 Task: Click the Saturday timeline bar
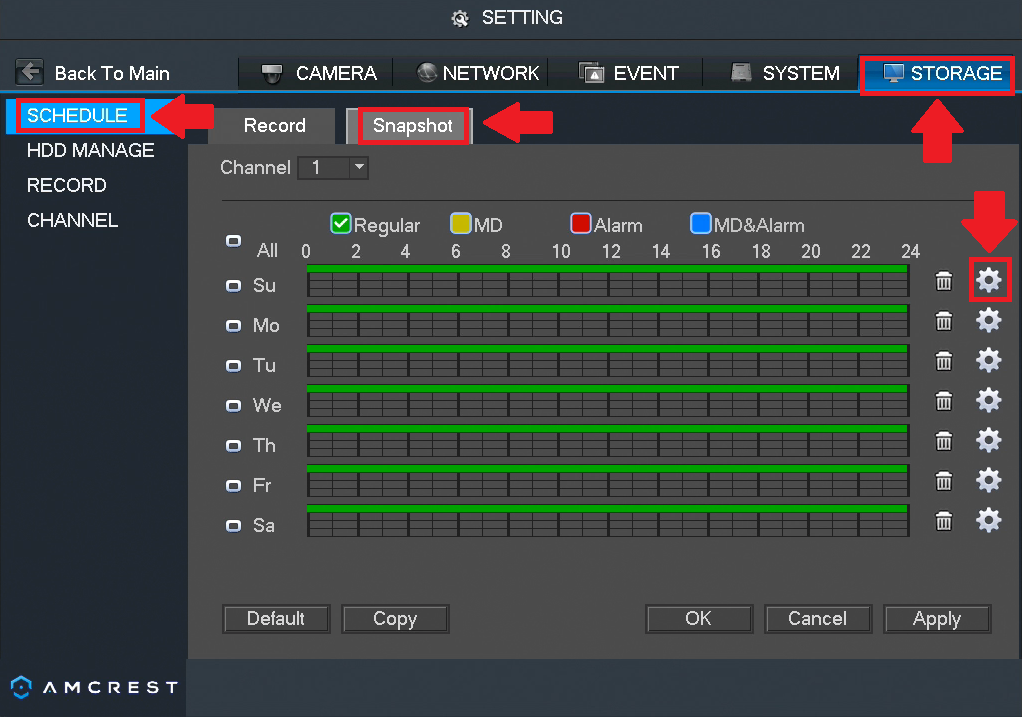click(x=607, y=521)
